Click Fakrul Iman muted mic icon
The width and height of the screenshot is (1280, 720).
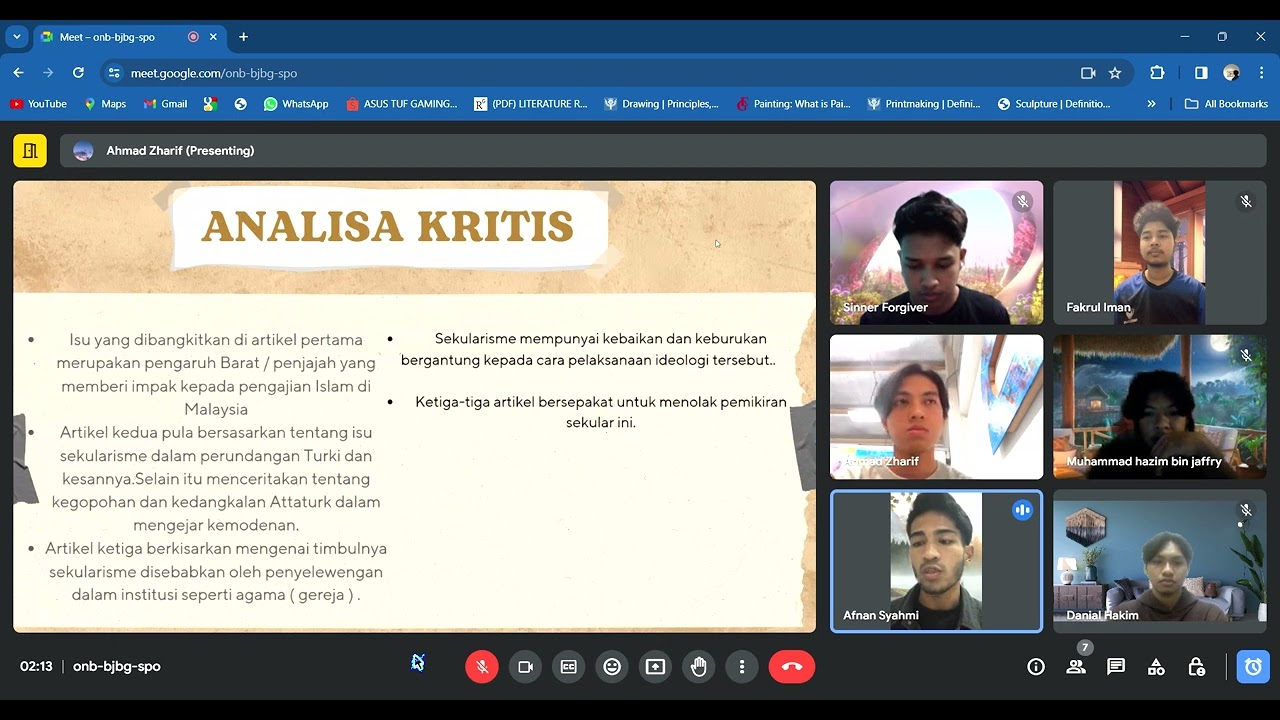pos(1246,201)
